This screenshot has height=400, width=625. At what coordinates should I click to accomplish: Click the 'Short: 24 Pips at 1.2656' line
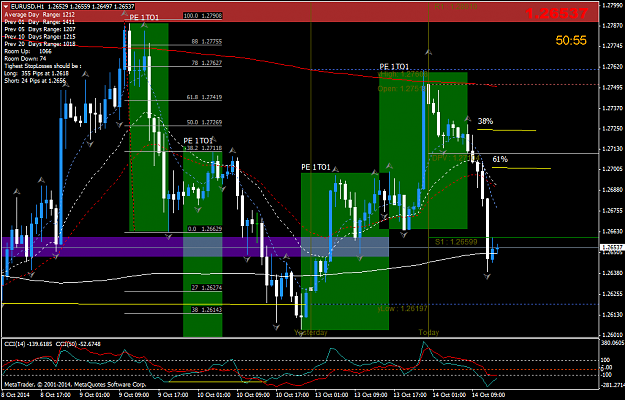tap(36, 80)
